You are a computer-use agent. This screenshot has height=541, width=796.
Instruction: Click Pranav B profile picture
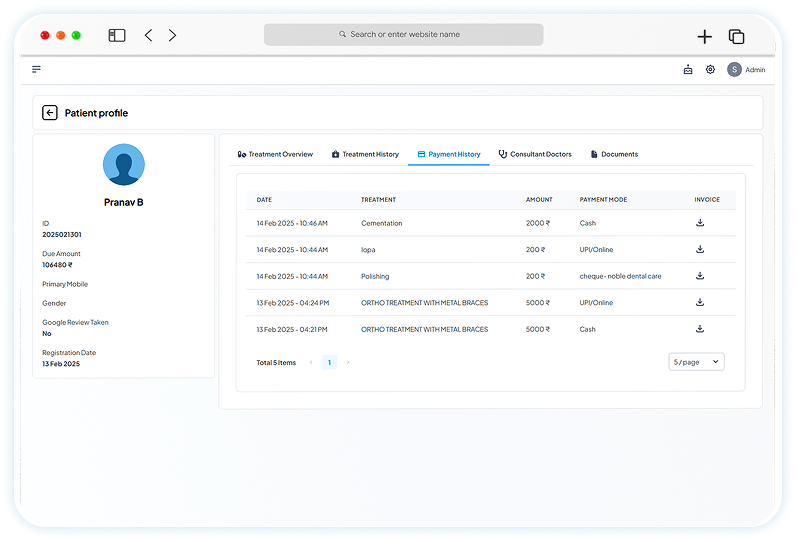[124, 164]
